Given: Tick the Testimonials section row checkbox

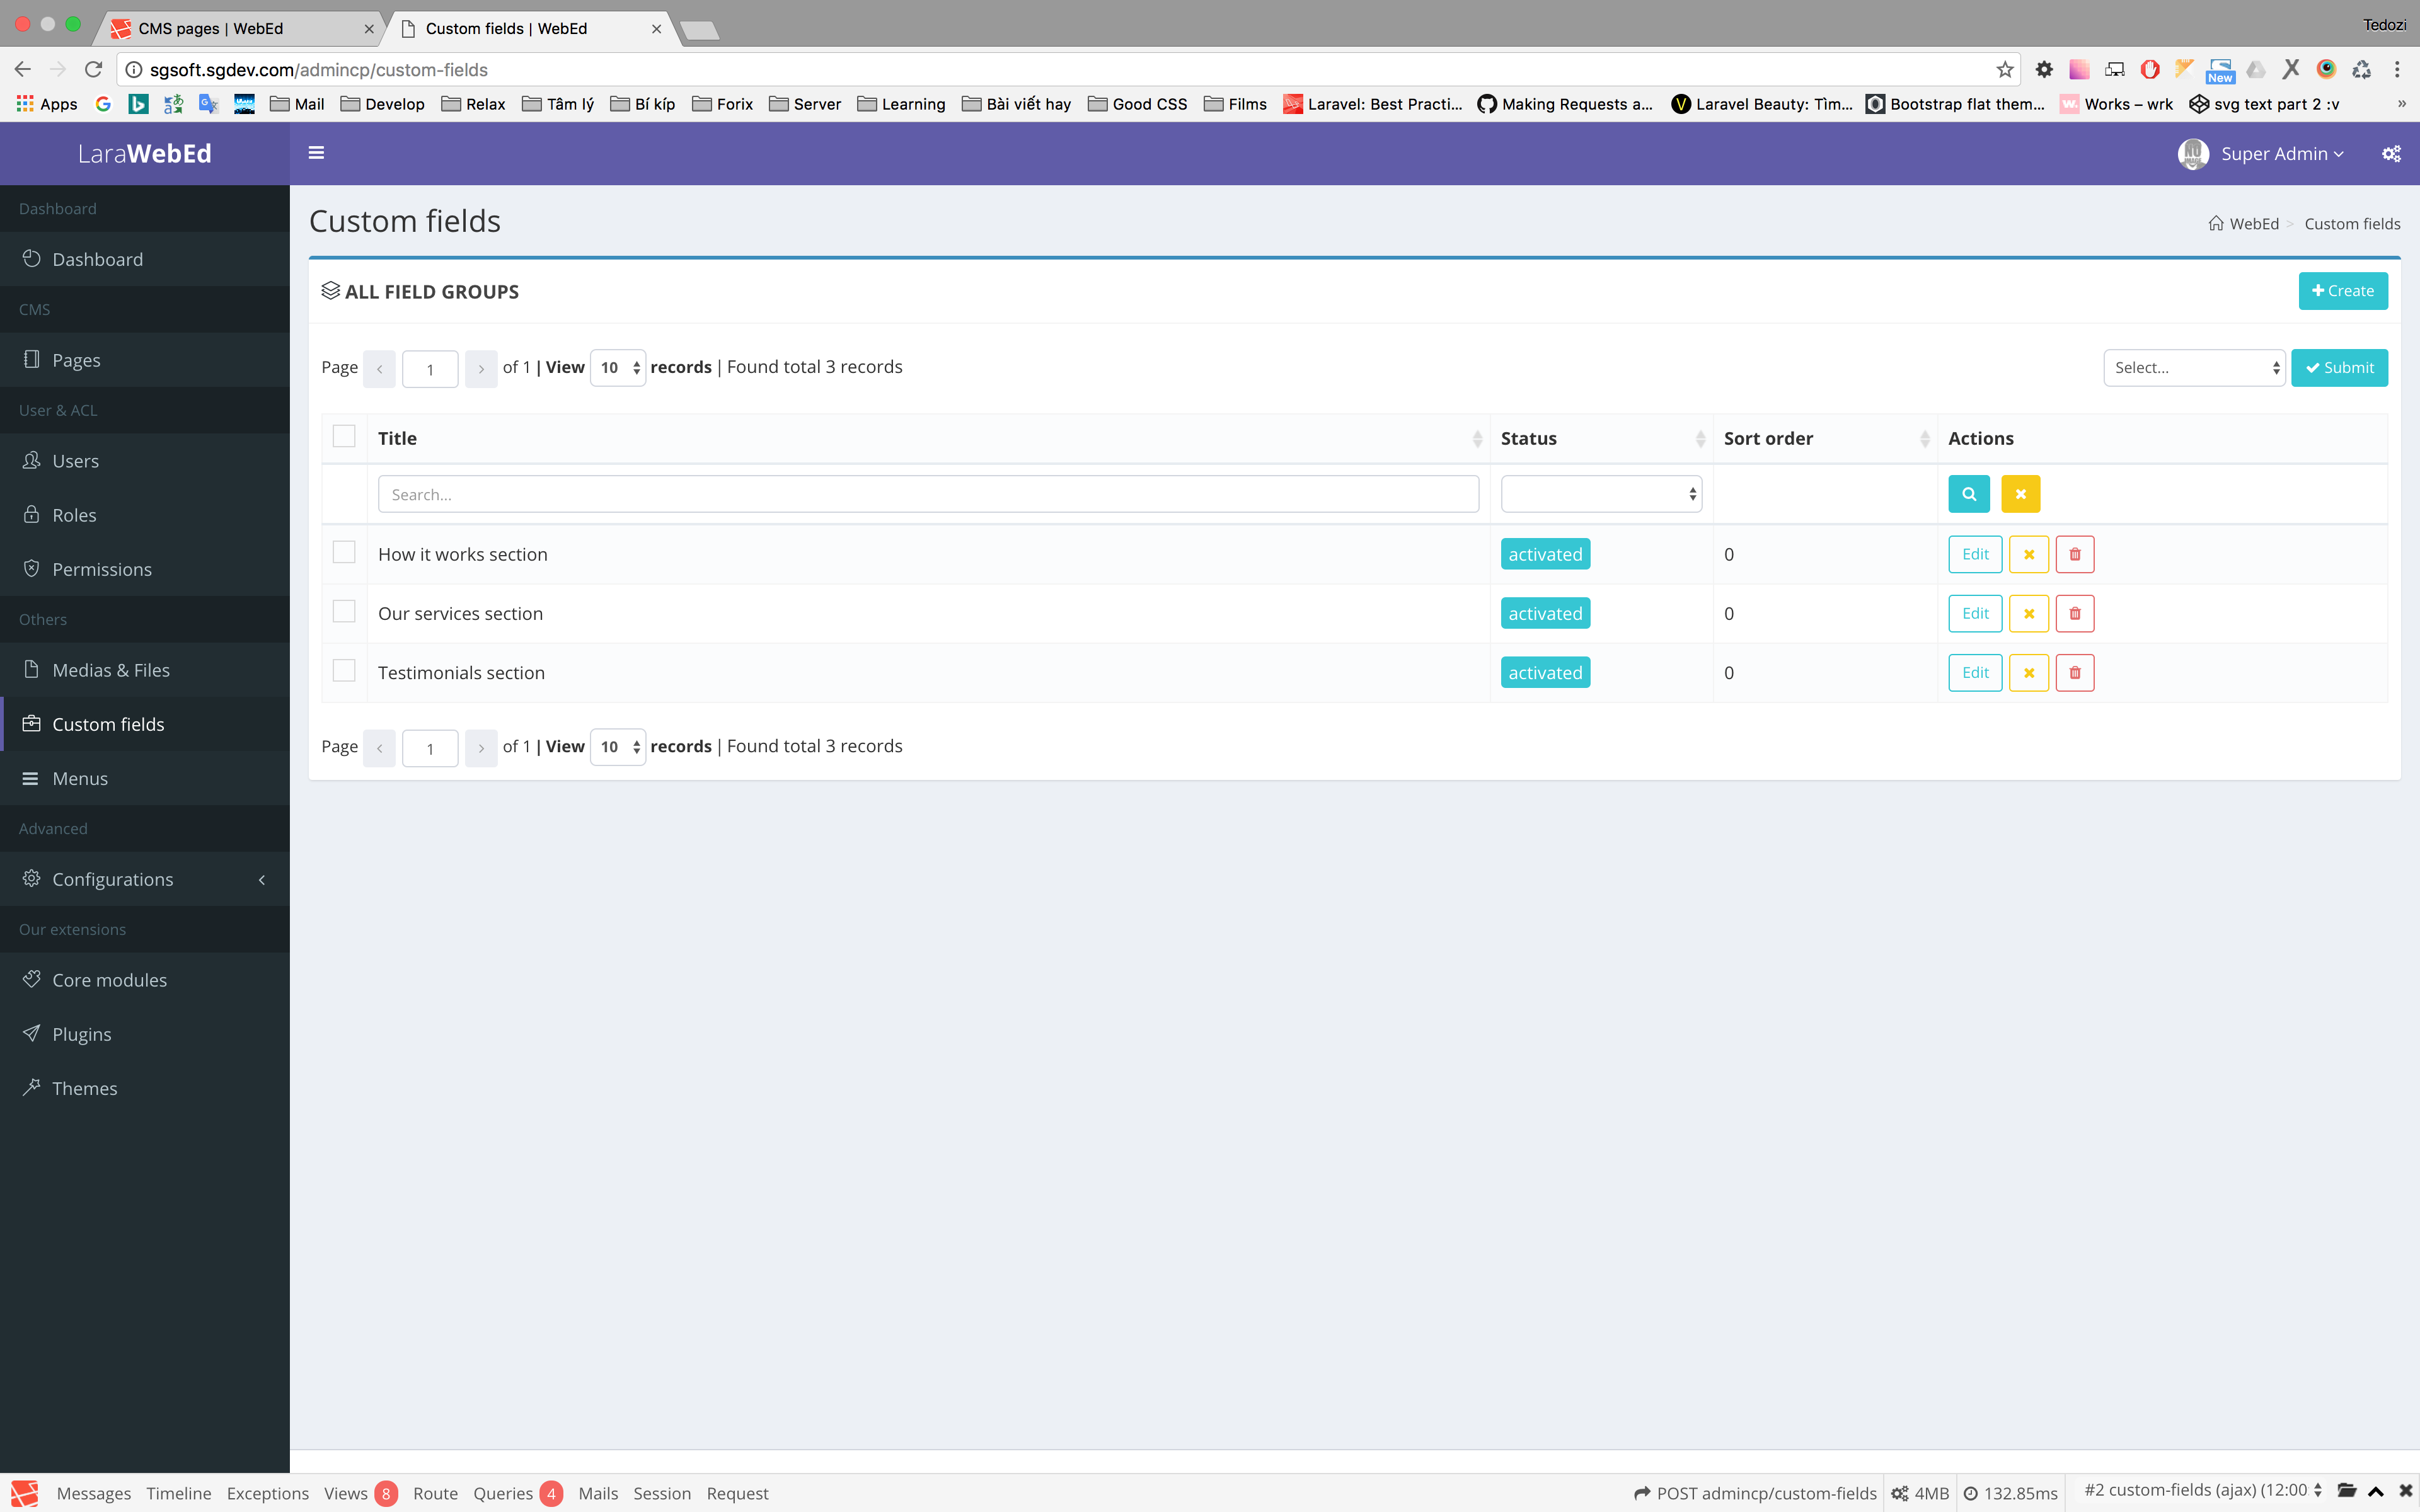Looking at the screenshot, I should point(344,671).
